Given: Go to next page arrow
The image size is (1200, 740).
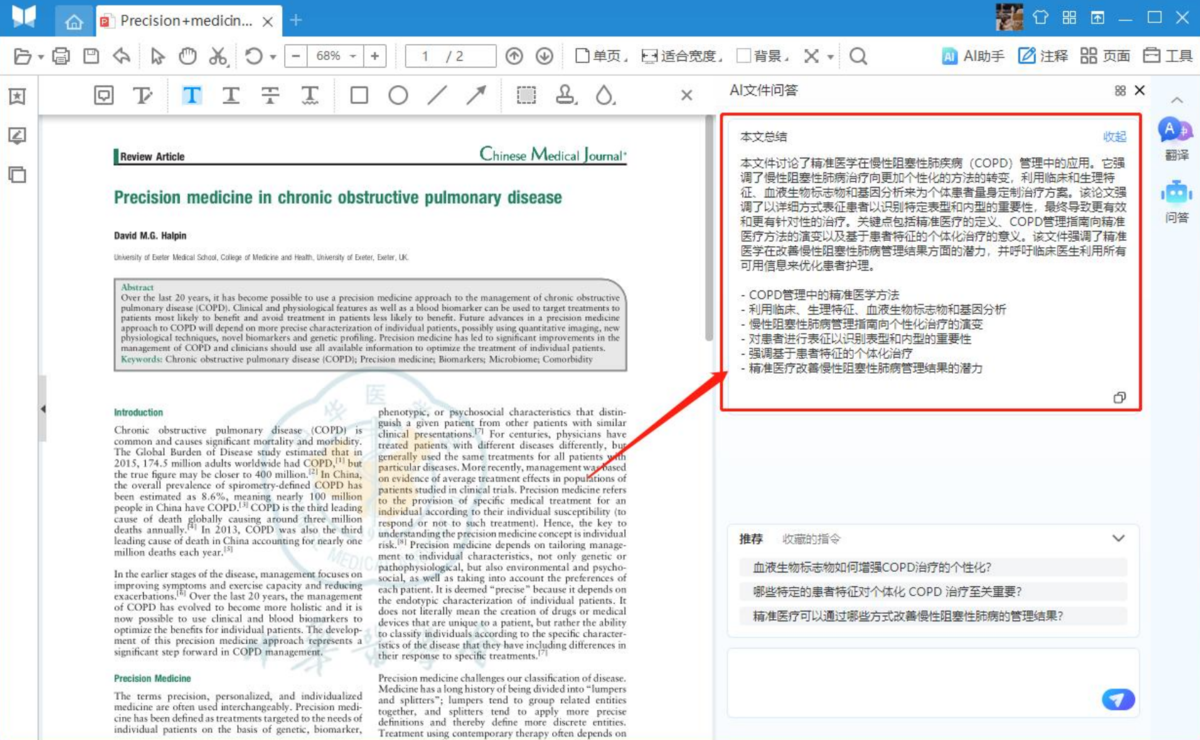Looking at the screenshot, I should pos(544,56).
